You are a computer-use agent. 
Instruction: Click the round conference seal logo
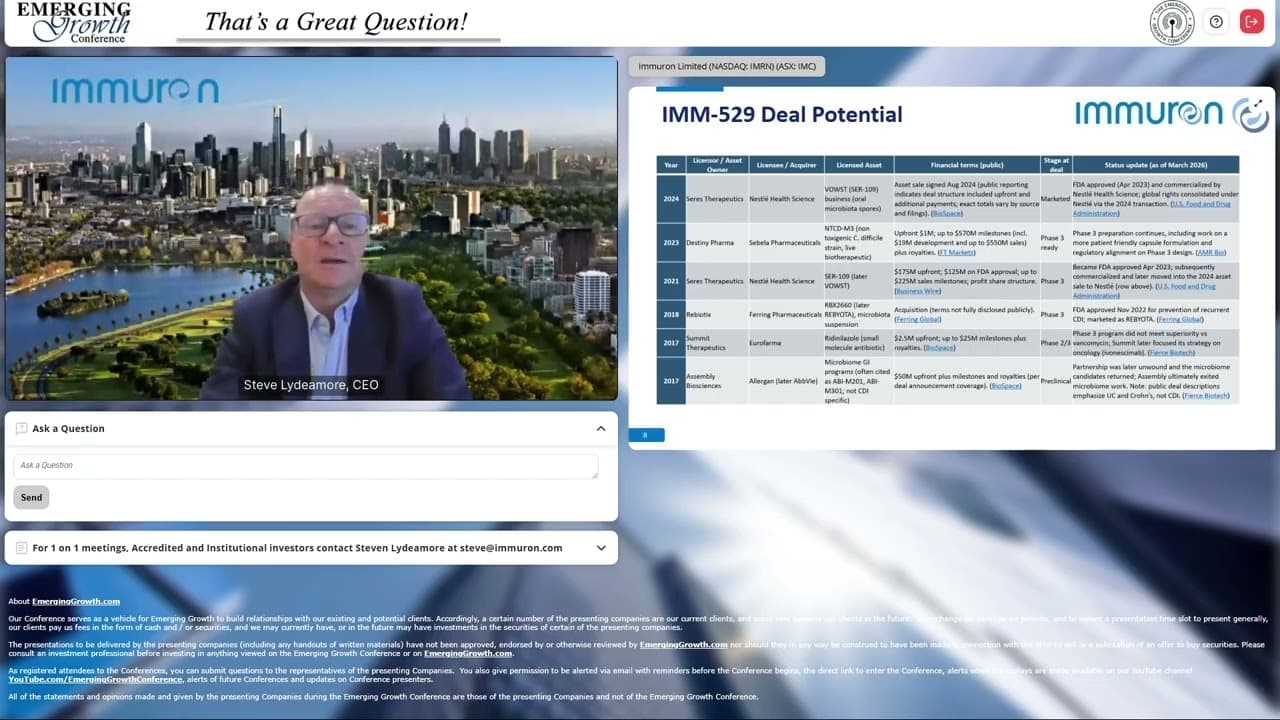click(x=1172, y=22)
